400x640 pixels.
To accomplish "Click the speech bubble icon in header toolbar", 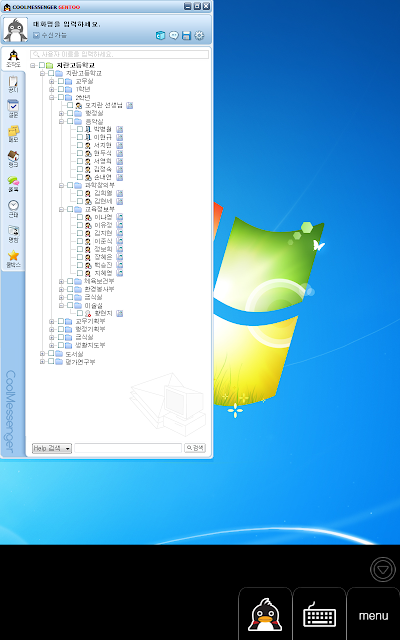I will (x=174, y=36).
